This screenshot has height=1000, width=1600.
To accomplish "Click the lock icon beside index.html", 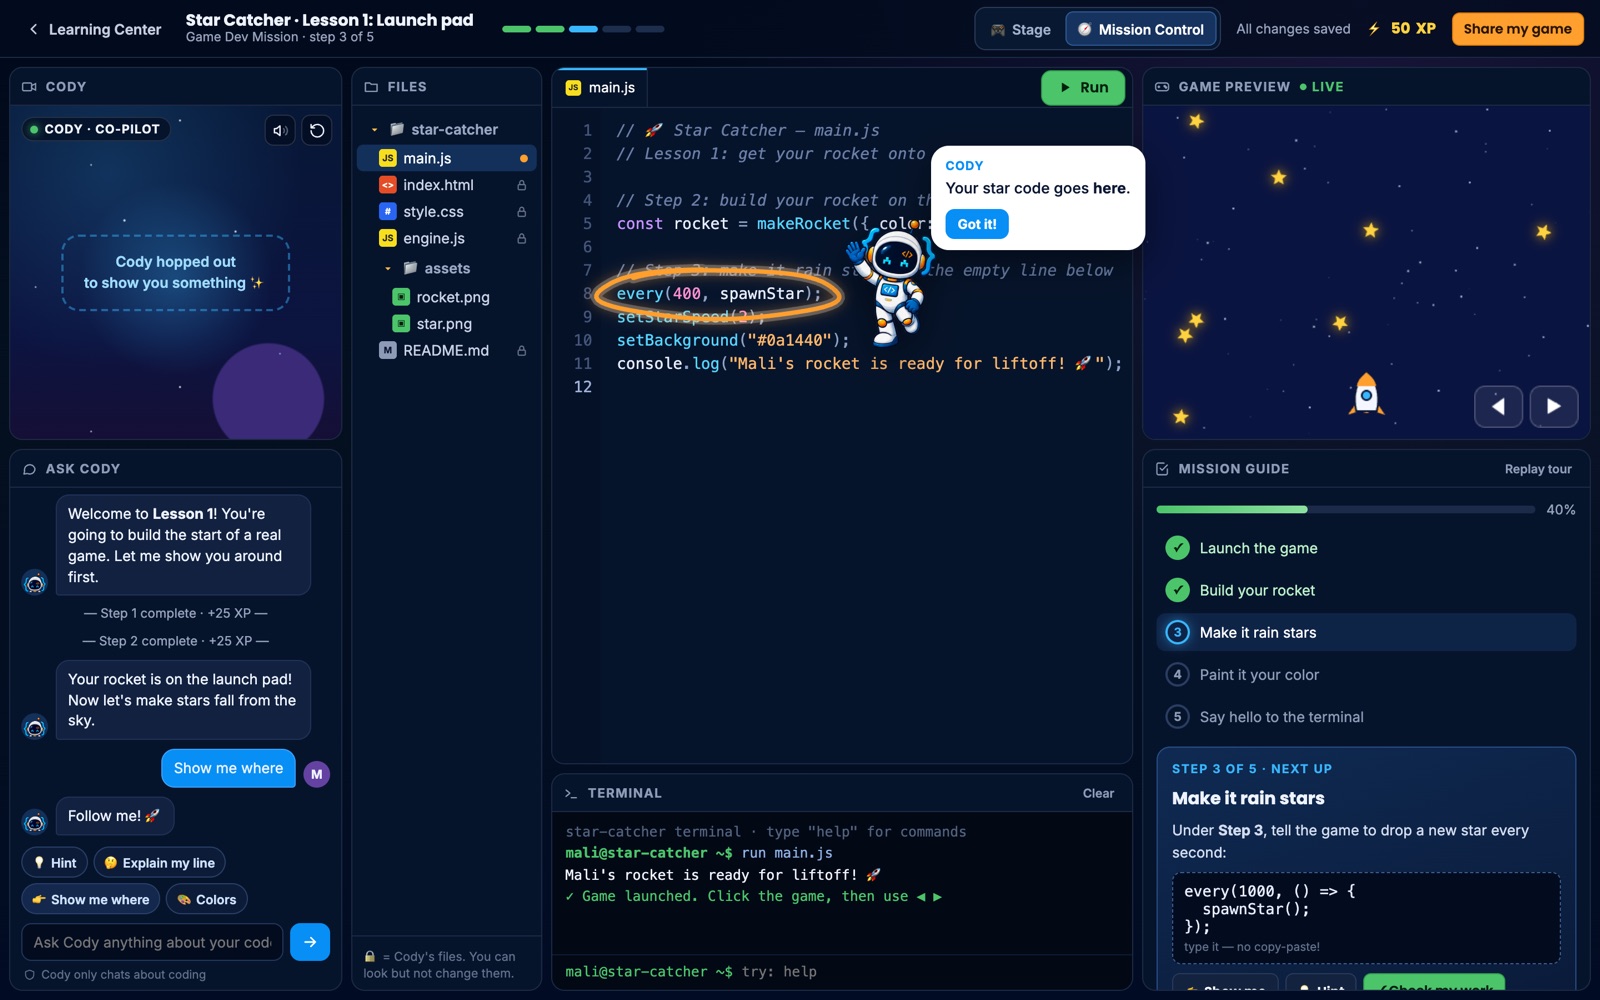I will click(x=521, y=185).
